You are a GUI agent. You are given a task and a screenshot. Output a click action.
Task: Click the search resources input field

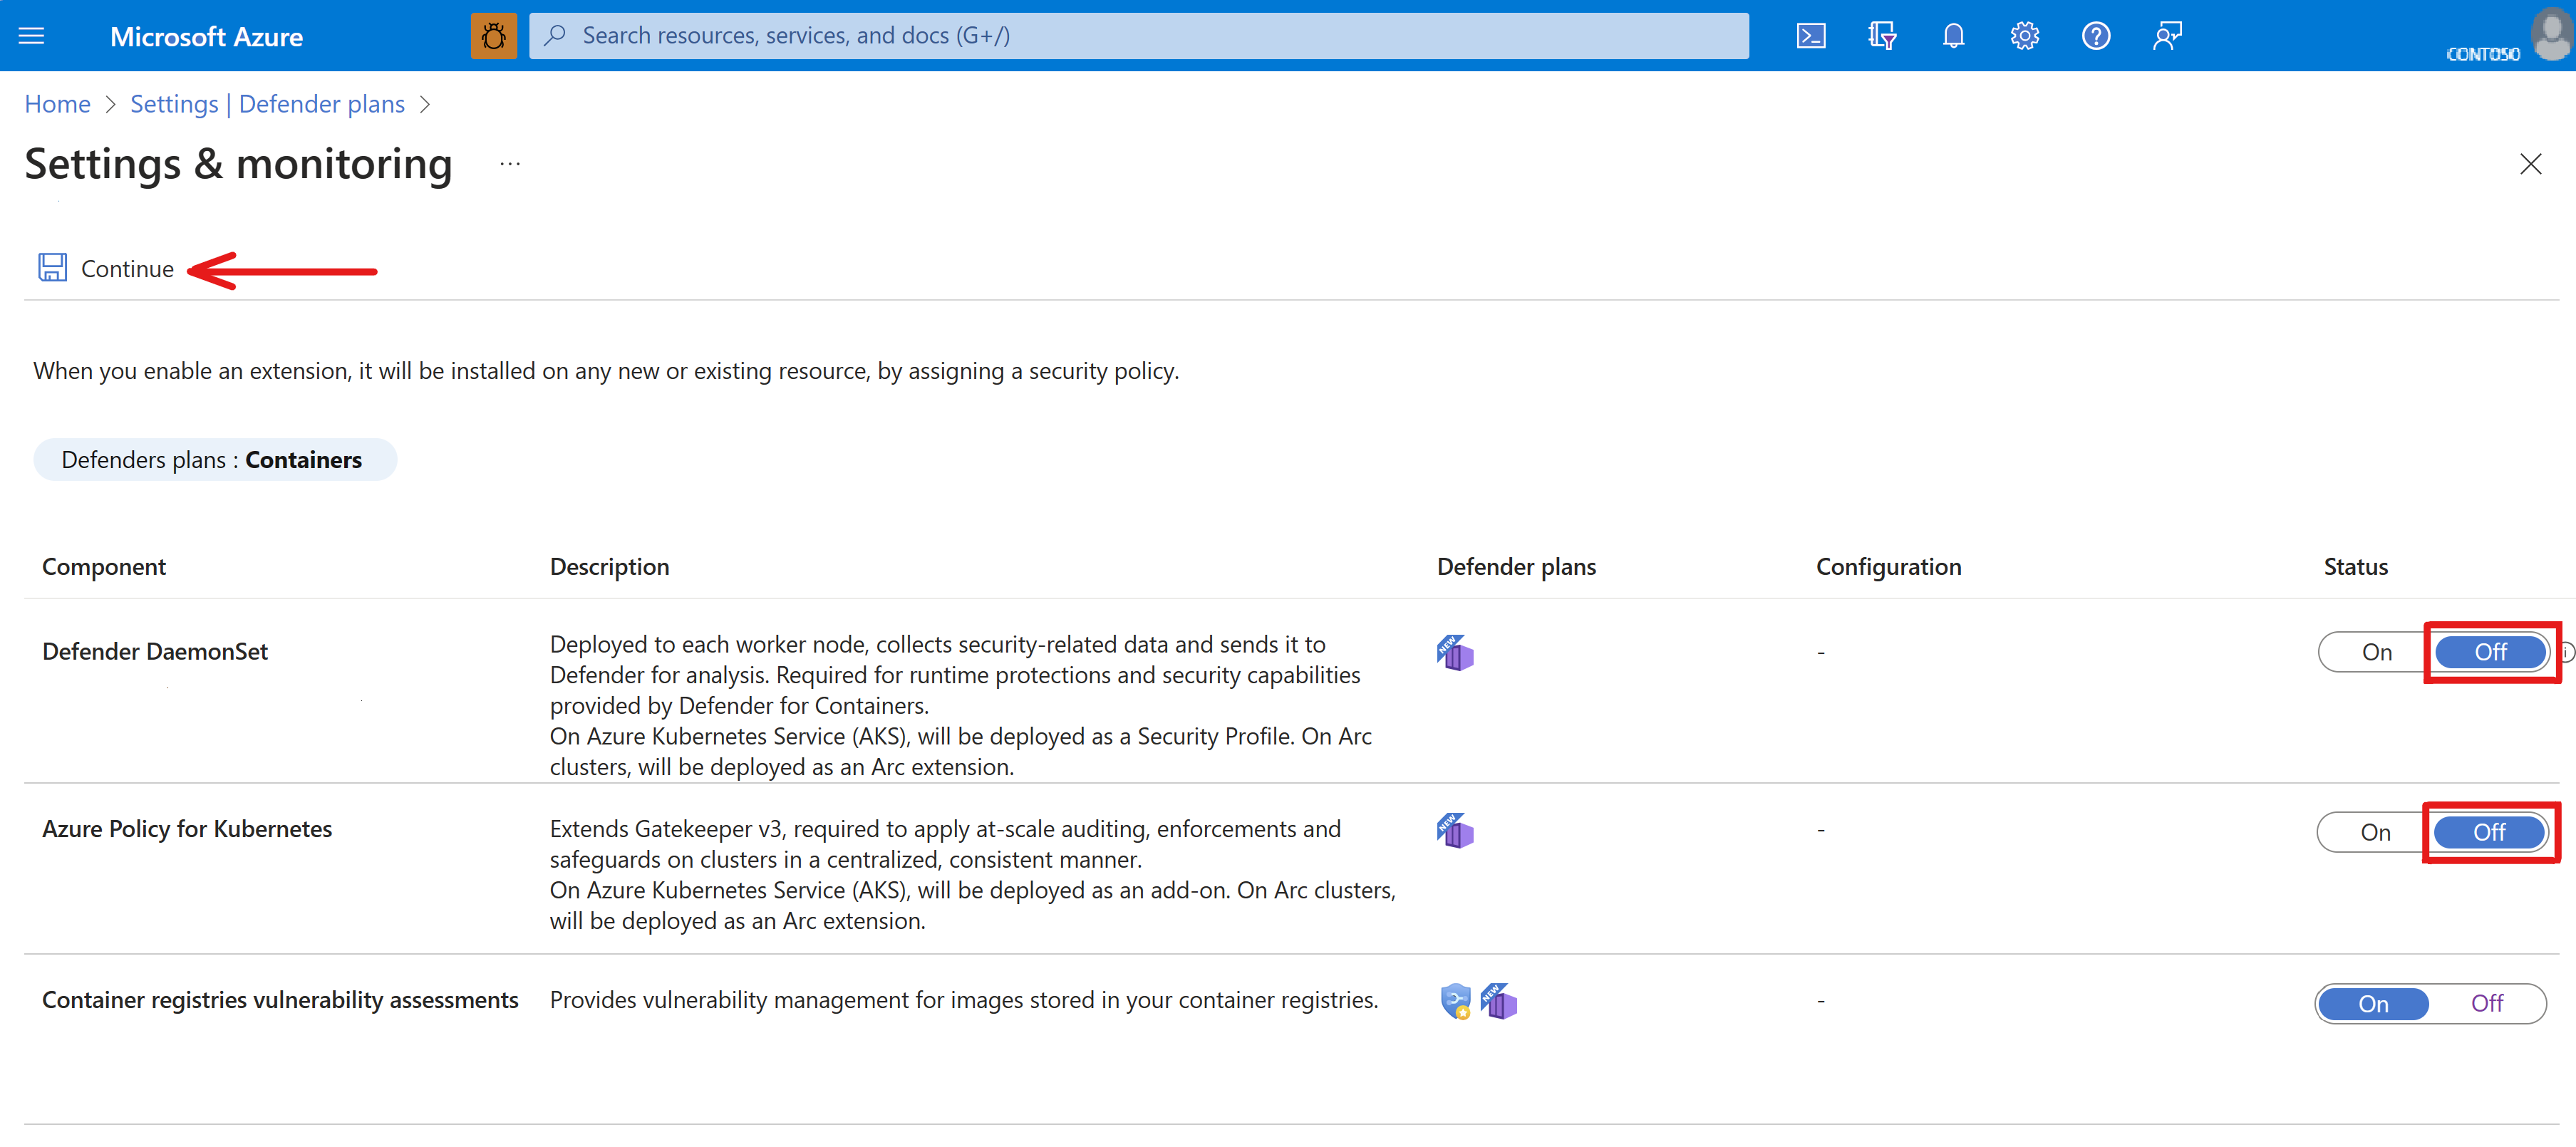(1140, 36)
